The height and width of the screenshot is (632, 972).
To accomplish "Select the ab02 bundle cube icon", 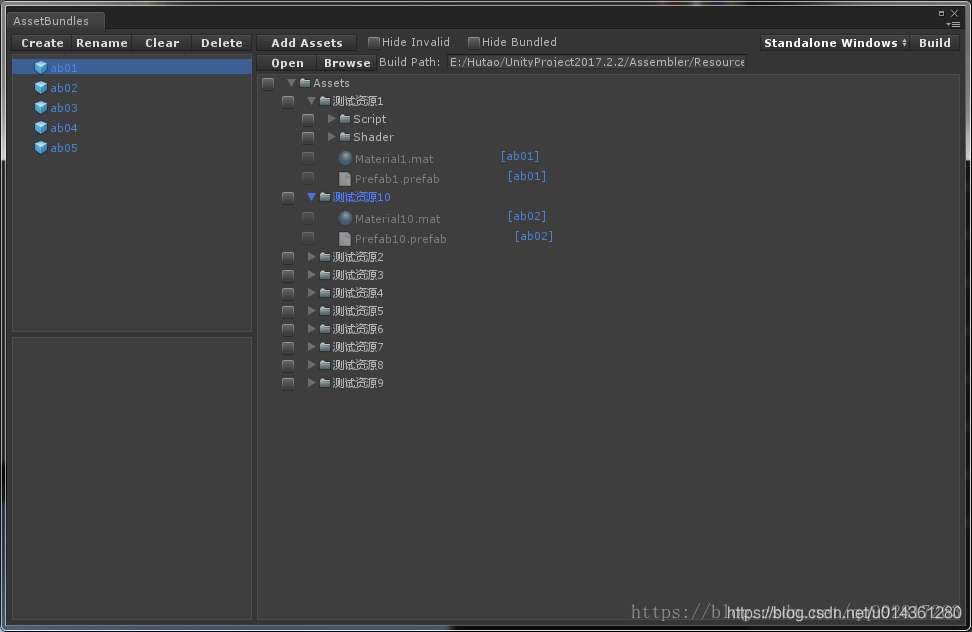I will 41,87.
